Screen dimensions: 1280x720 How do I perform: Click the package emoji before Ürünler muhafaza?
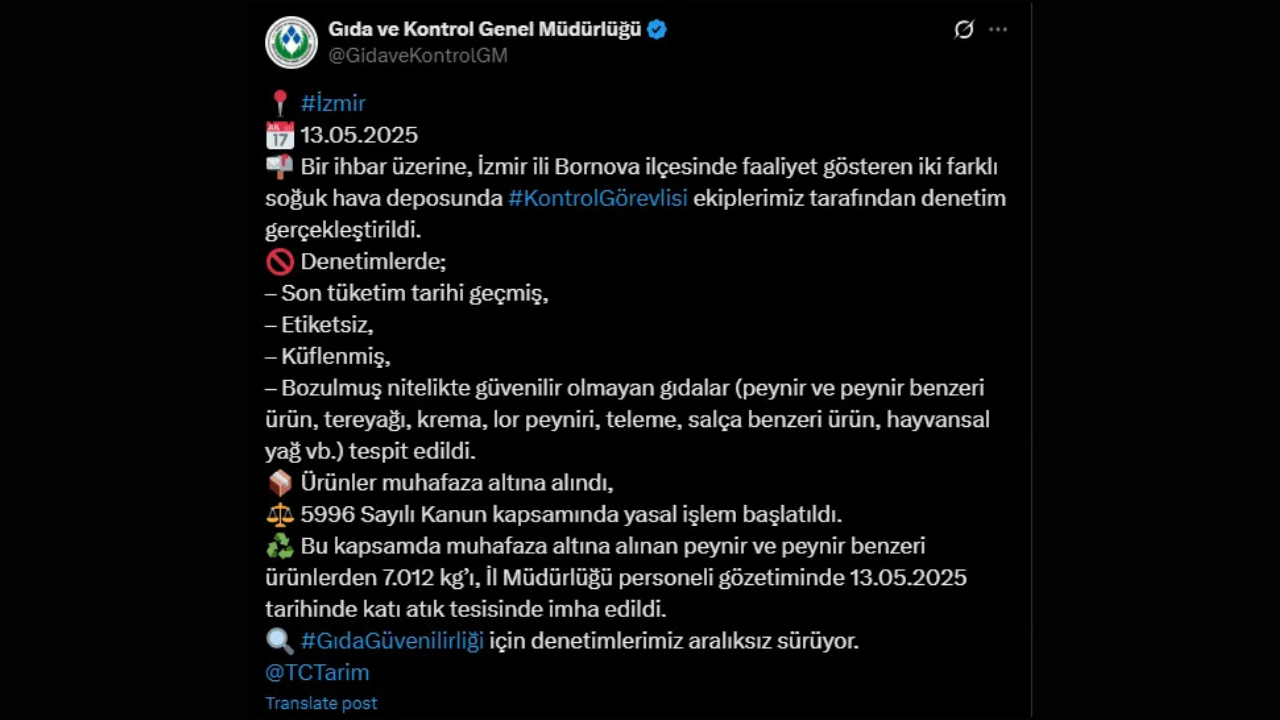[280, 482]
